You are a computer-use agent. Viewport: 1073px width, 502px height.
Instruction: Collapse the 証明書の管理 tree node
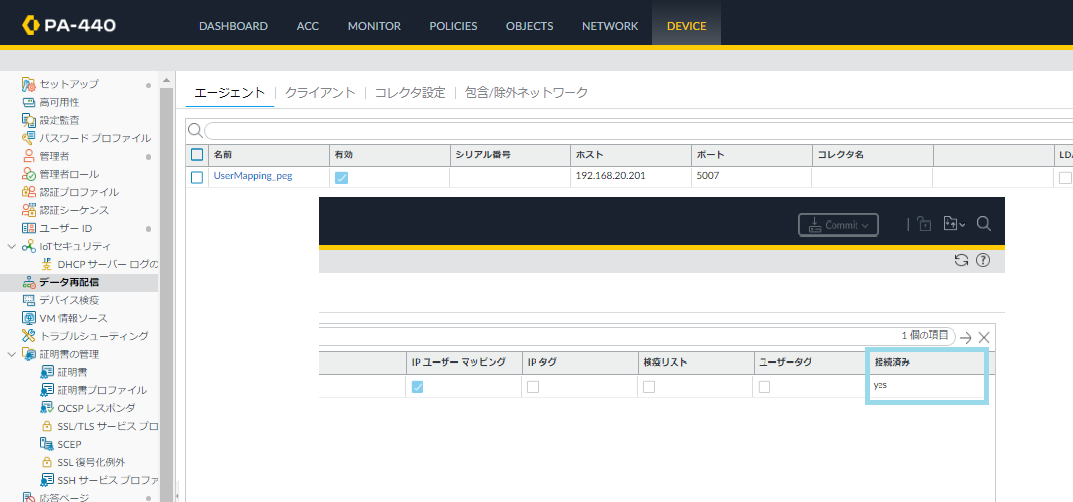(x=11, y=354)
